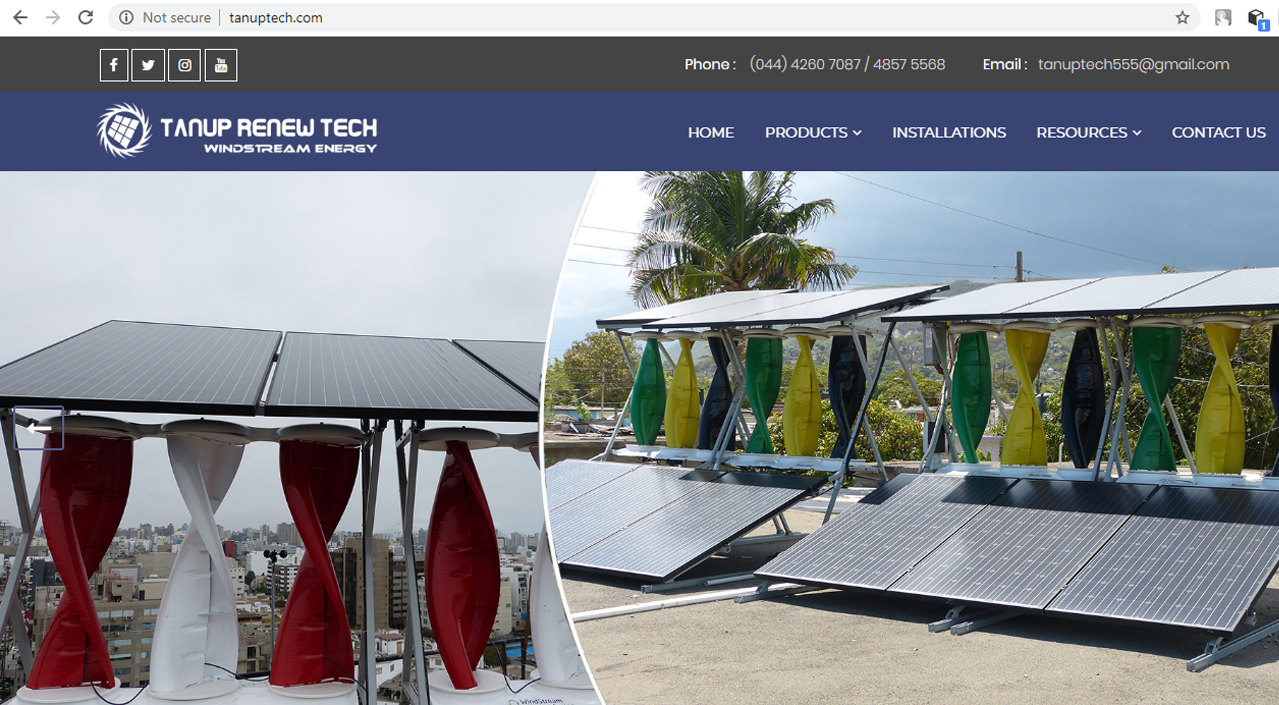Viewport: 1279px width, 705px height.
Task: Reload the page in the browser
Action: 86,17
